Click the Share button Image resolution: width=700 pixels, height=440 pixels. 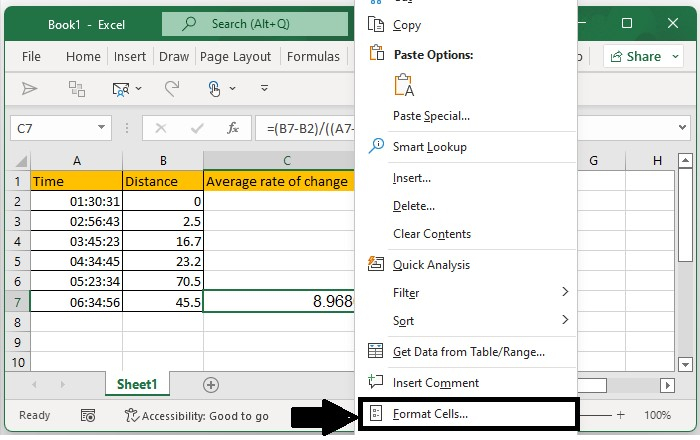(x=636, y=57)
